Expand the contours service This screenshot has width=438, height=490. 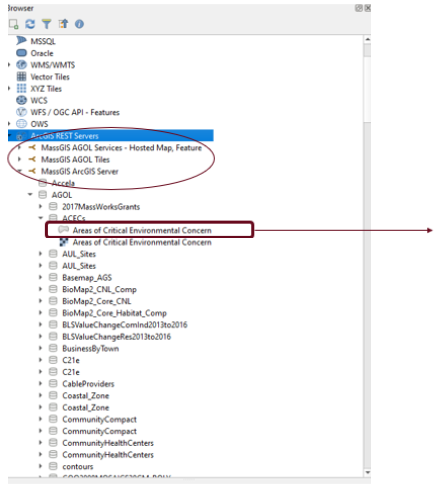pos(40,466)
